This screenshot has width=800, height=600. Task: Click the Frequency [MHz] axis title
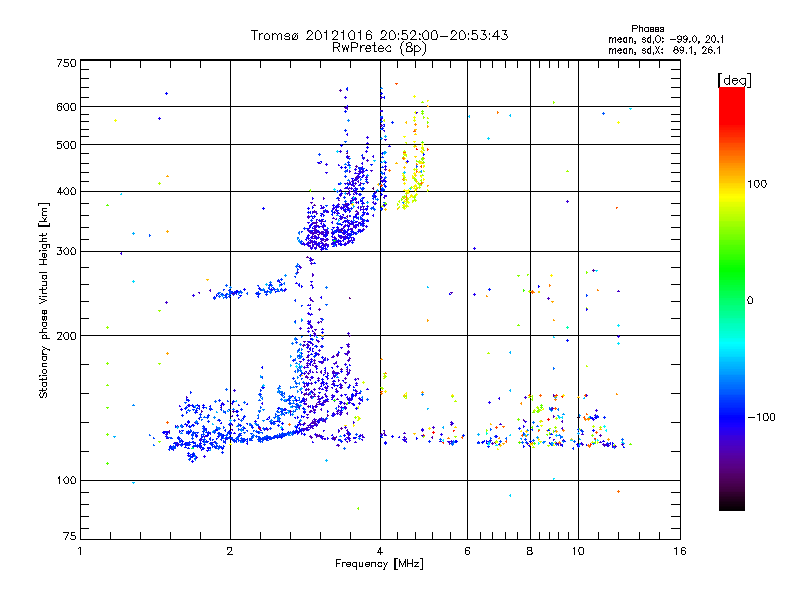pos(379,564)
